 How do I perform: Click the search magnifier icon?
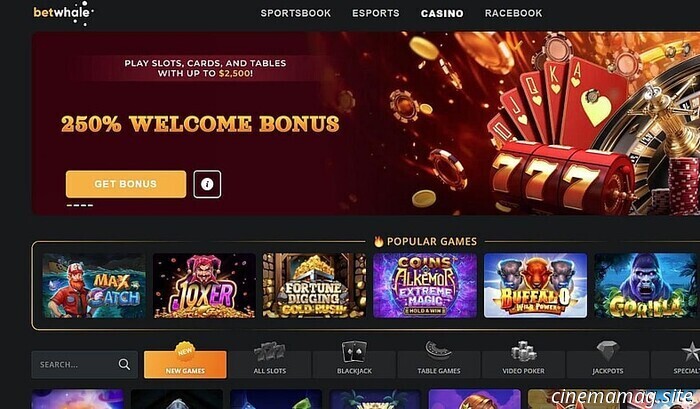(x=125, y=364)
